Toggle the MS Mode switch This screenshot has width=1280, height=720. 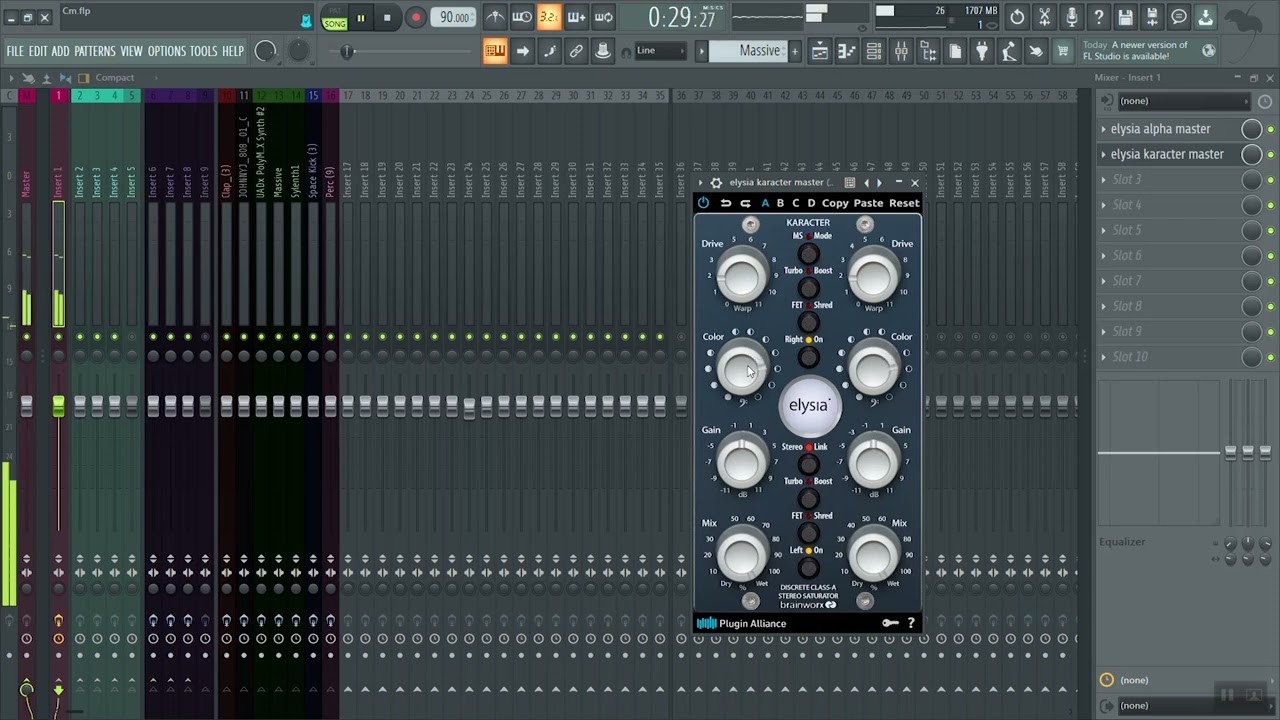(x=808, y=254)
